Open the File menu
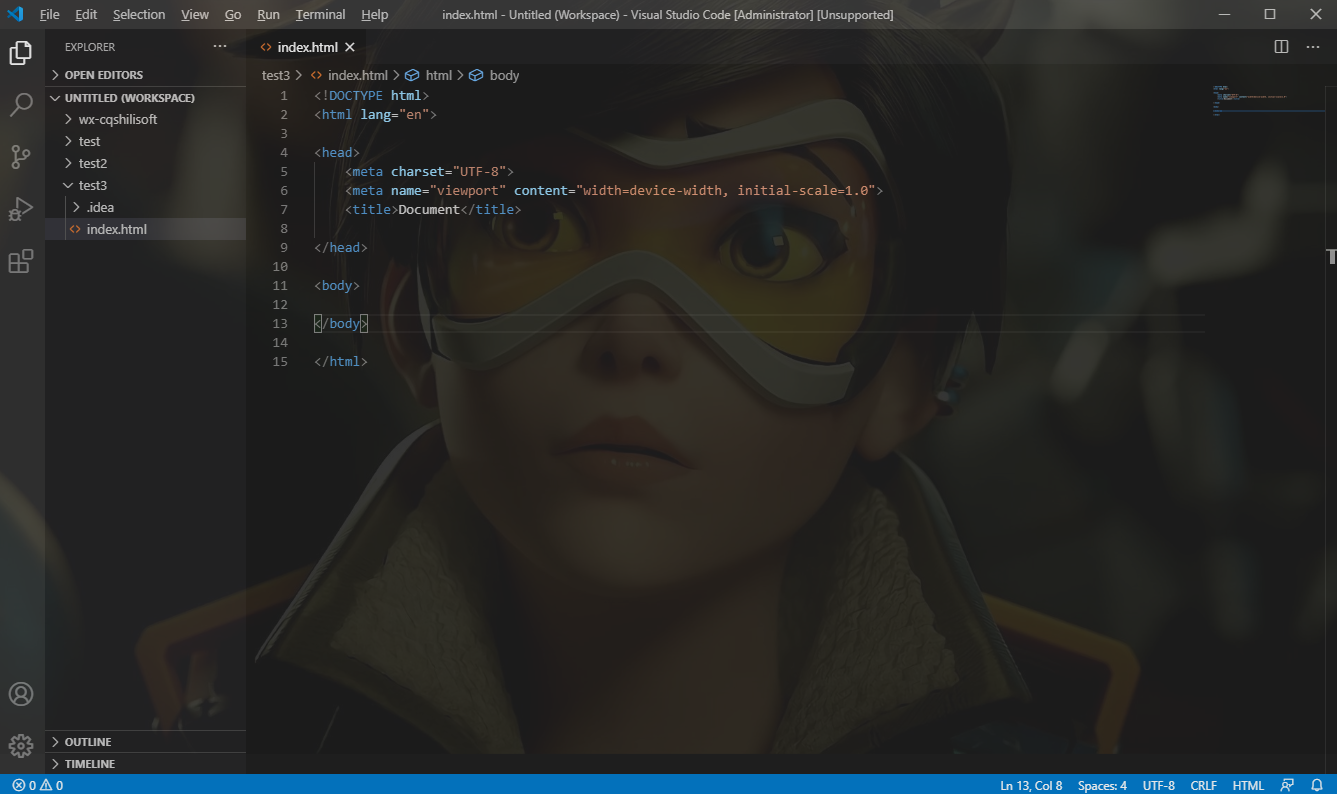The width and height of the screenshot is (1337, 794). coord(49,14)
